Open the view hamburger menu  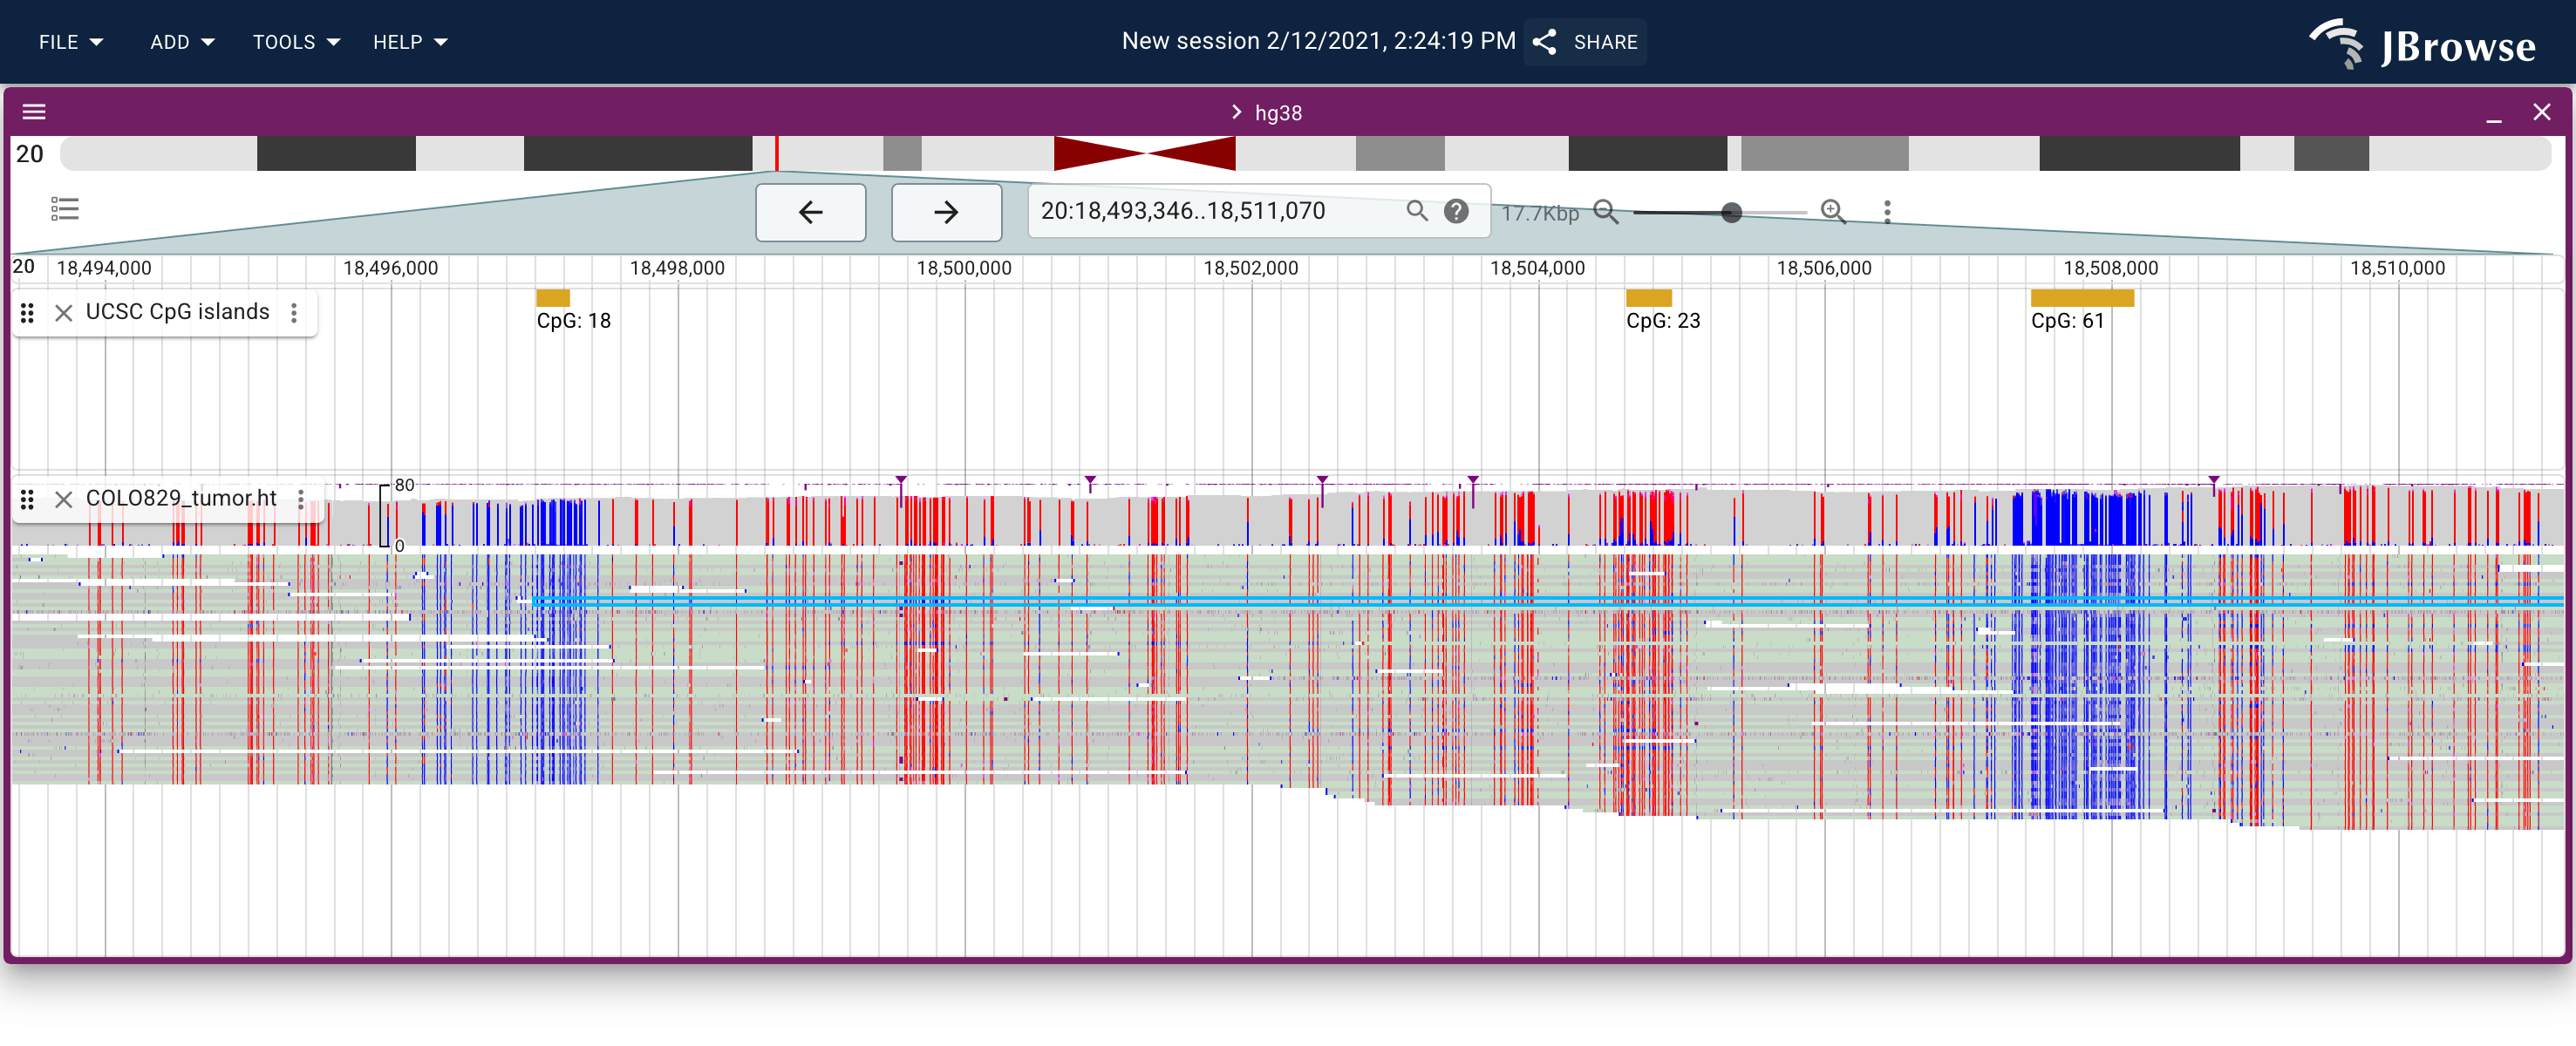pyautogui.click(x=34, y=112)
